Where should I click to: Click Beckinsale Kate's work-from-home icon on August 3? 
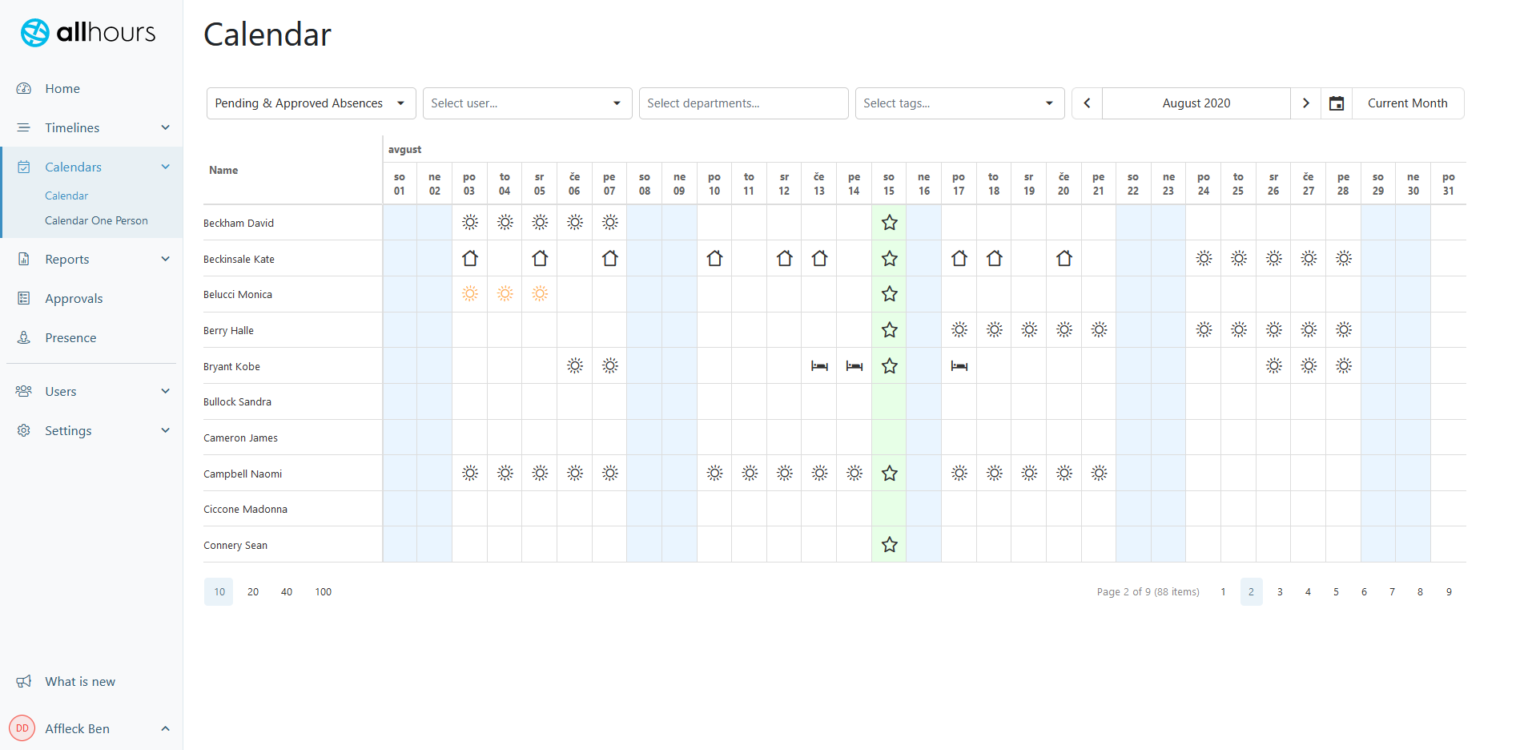(x=470, y=258)
